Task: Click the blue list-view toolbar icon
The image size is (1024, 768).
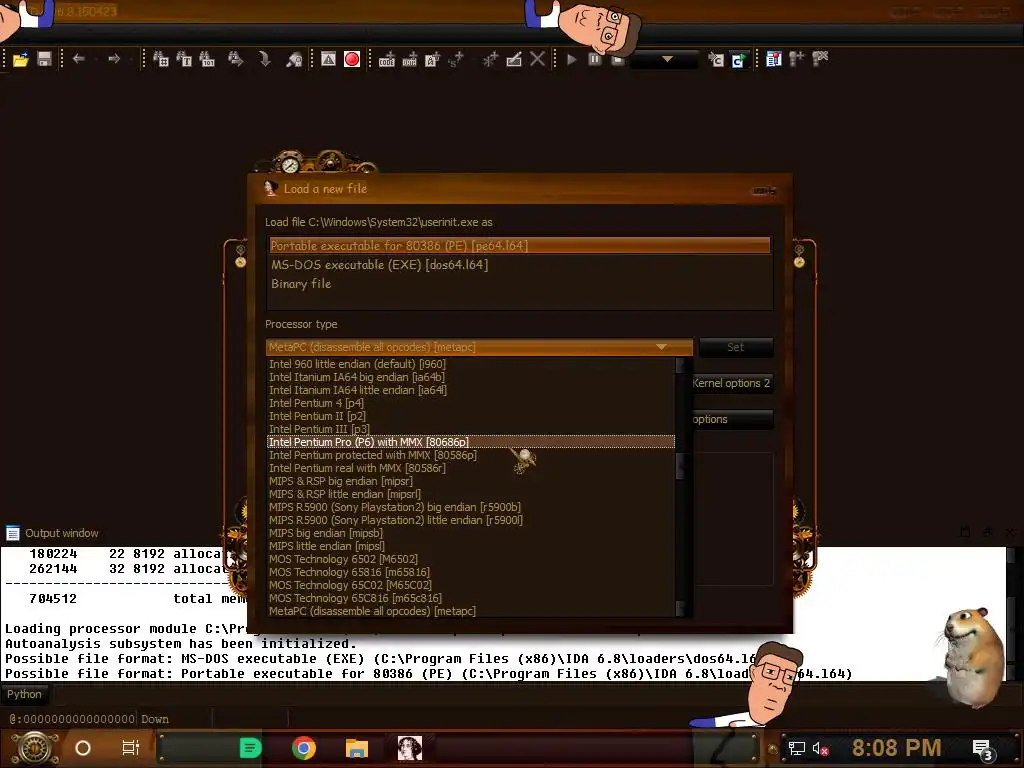Action: click(773, 59)
